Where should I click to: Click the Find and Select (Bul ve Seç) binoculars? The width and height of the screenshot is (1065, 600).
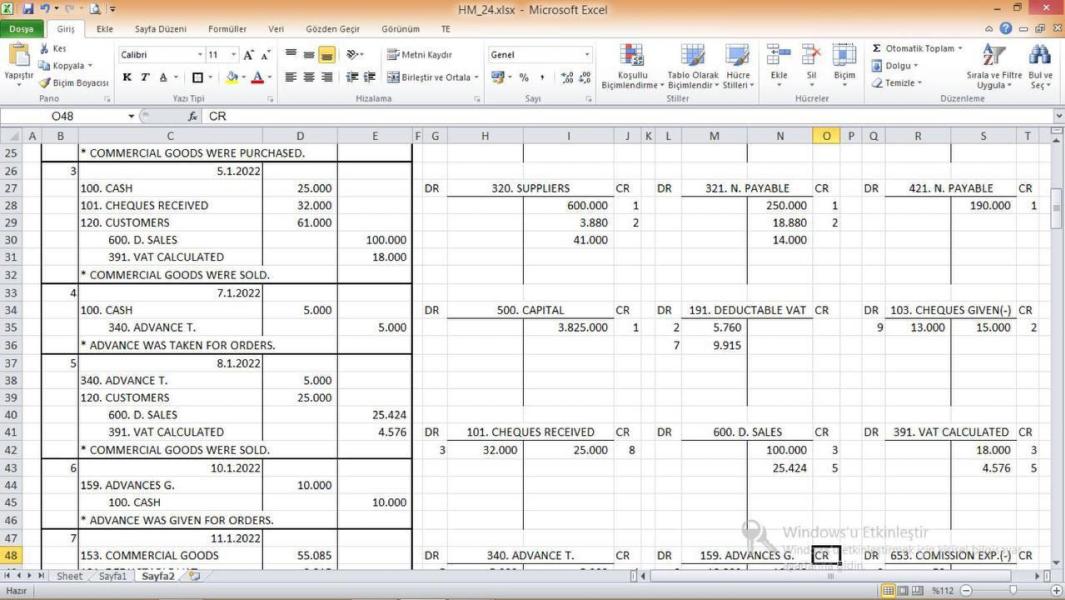1040,66
